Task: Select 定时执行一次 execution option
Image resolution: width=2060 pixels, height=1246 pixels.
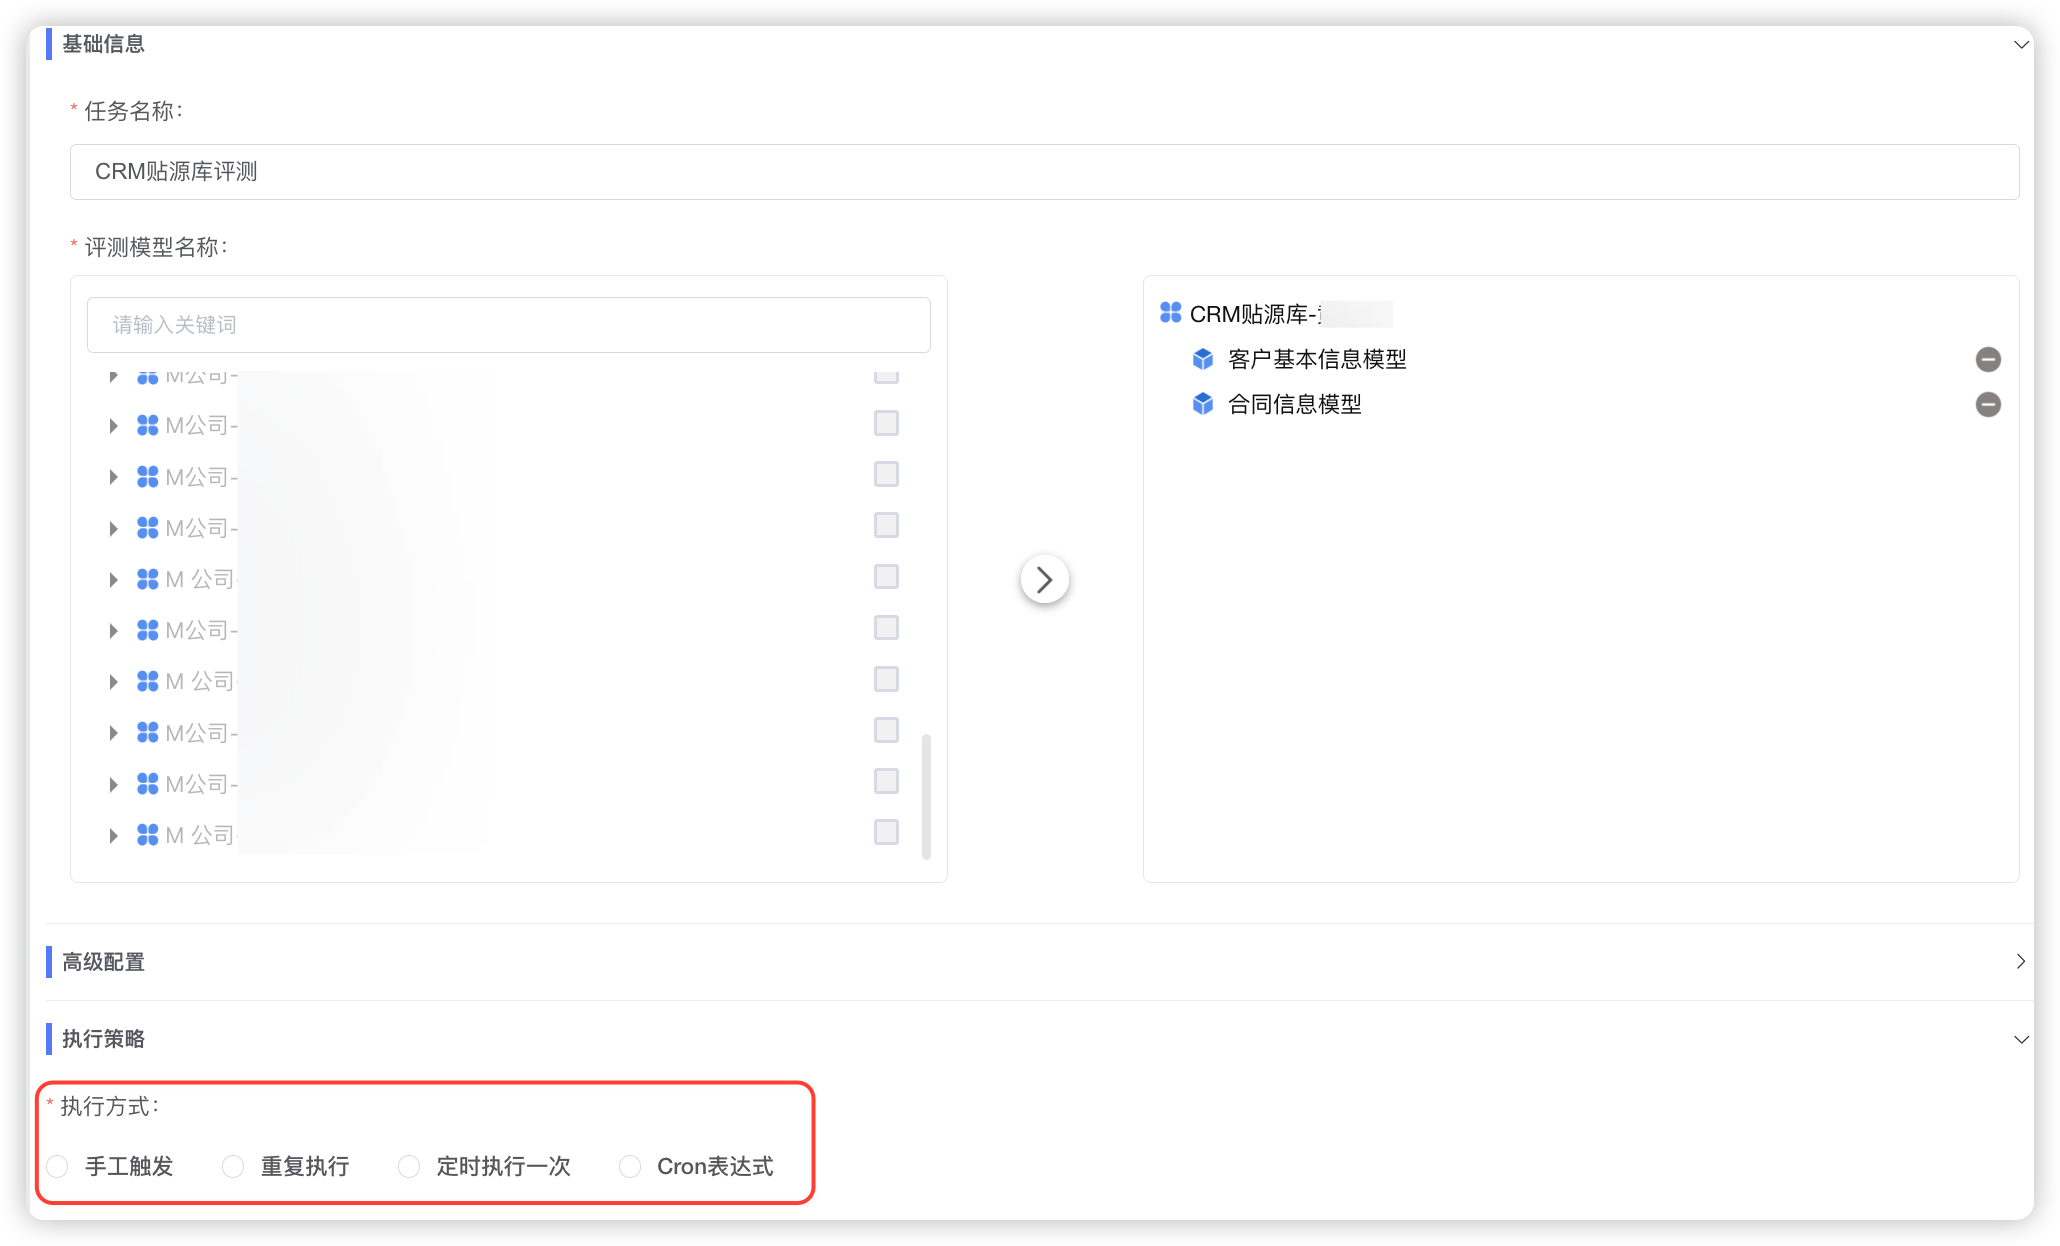Action: pos(409,1166)
